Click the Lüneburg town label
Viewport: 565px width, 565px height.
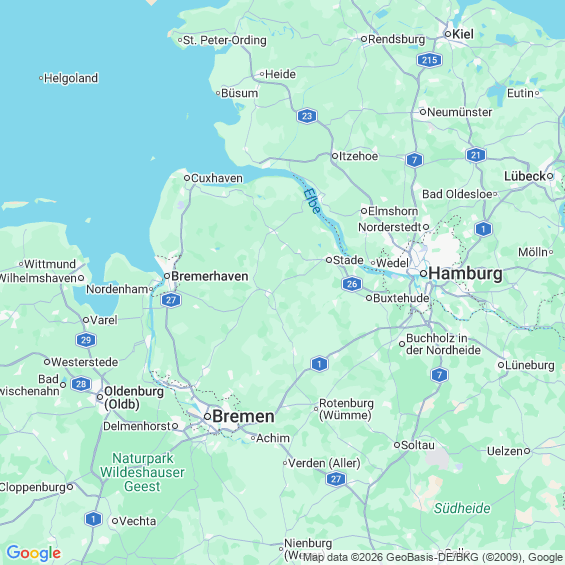[x=530, y=365]
